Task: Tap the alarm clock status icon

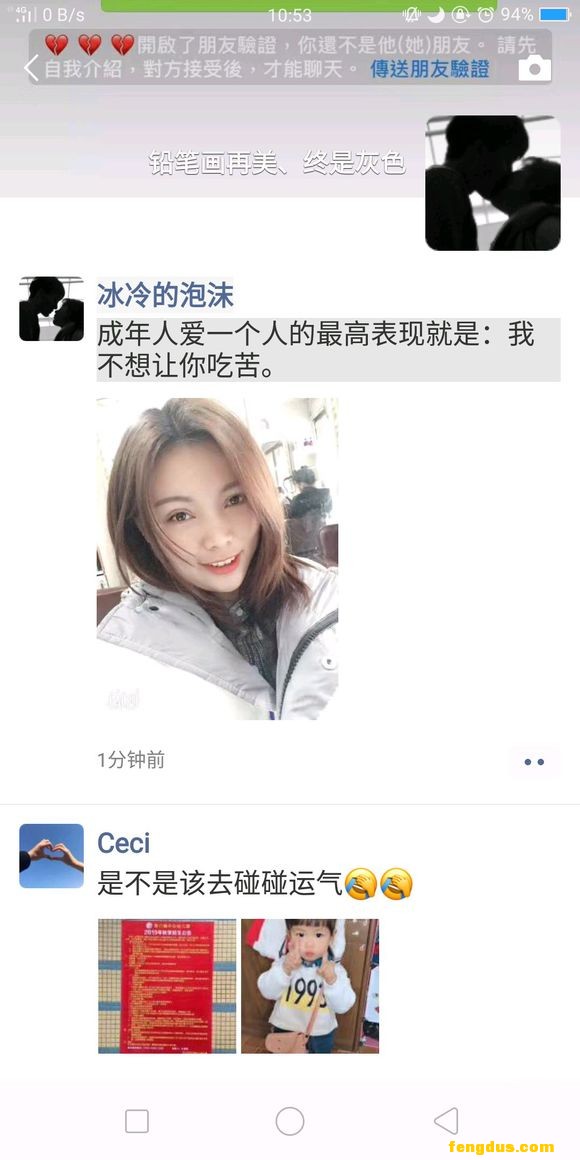Action: click(486, 14)
